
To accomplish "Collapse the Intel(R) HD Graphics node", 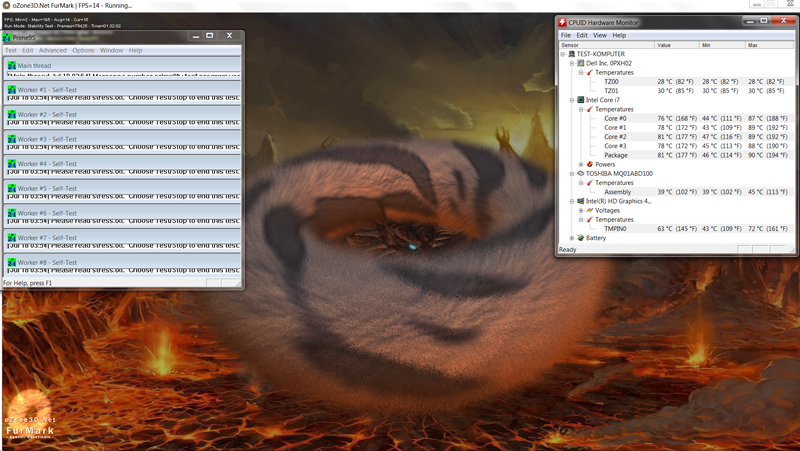I will coord(572,201).
